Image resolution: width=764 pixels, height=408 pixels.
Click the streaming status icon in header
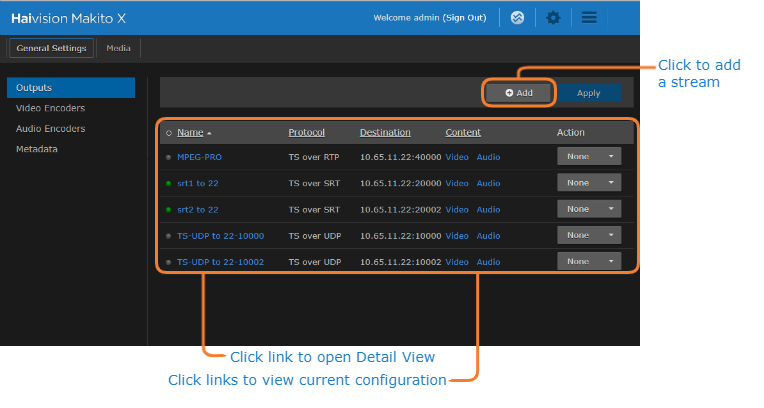pyautogui.click(x=517, y=18)
